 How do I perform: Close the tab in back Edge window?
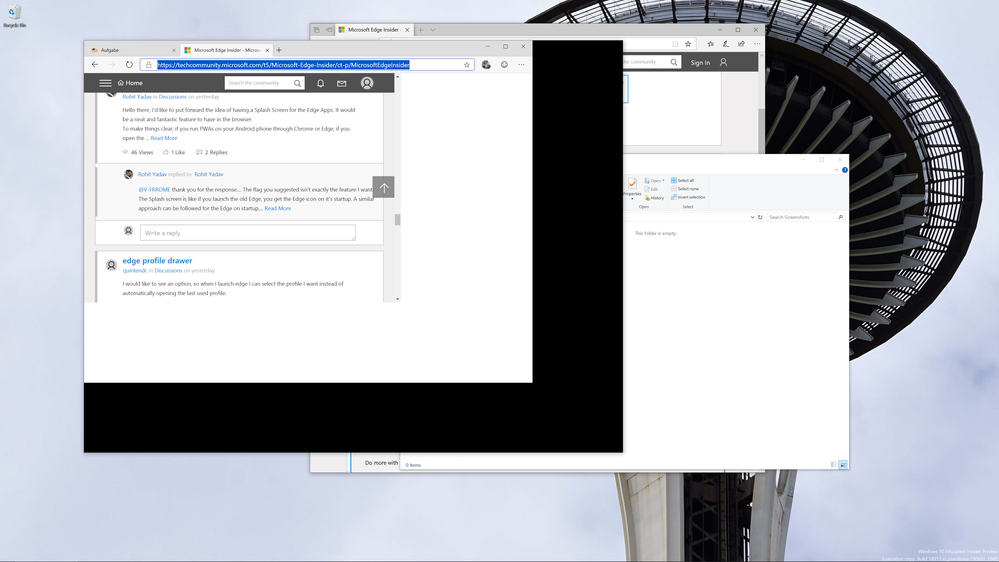(407, 29)
